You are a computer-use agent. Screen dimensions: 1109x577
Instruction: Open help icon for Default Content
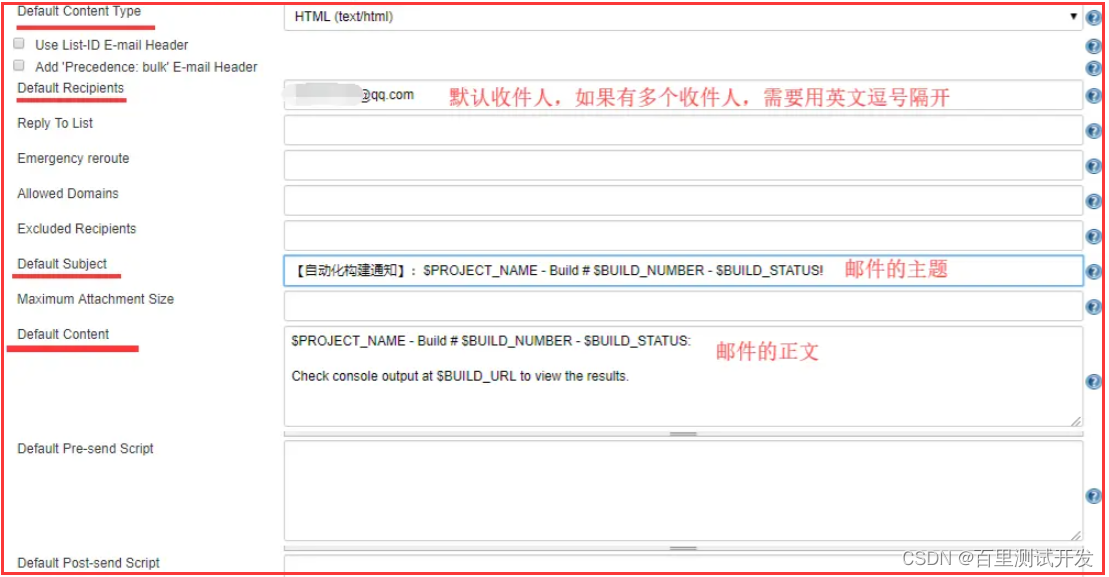coord(1093,382)
